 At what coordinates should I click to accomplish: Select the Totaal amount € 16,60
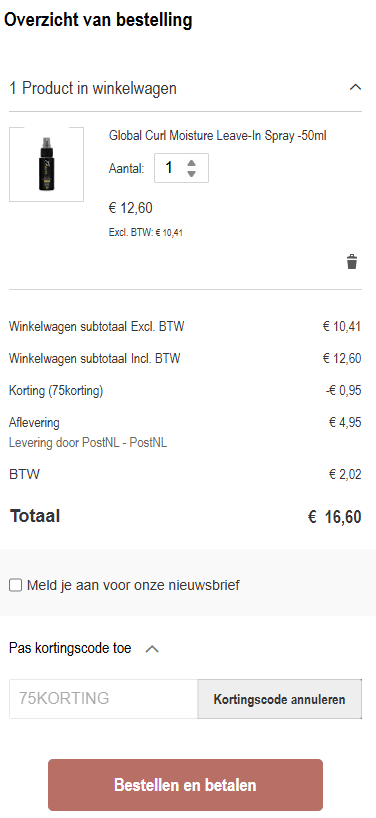(334, 517)
